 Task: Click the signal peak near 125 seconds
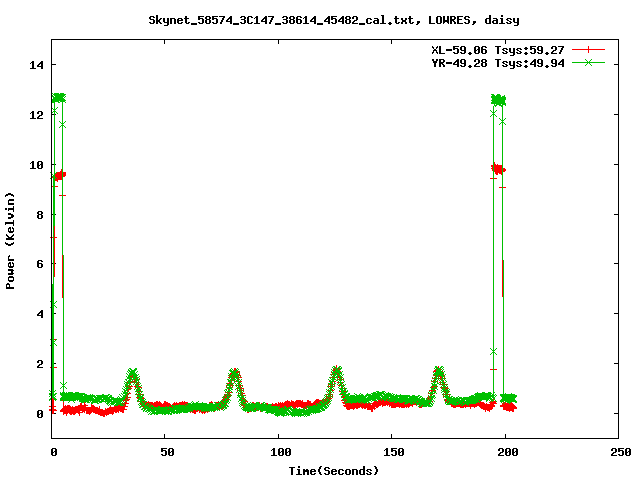[336, 371]
